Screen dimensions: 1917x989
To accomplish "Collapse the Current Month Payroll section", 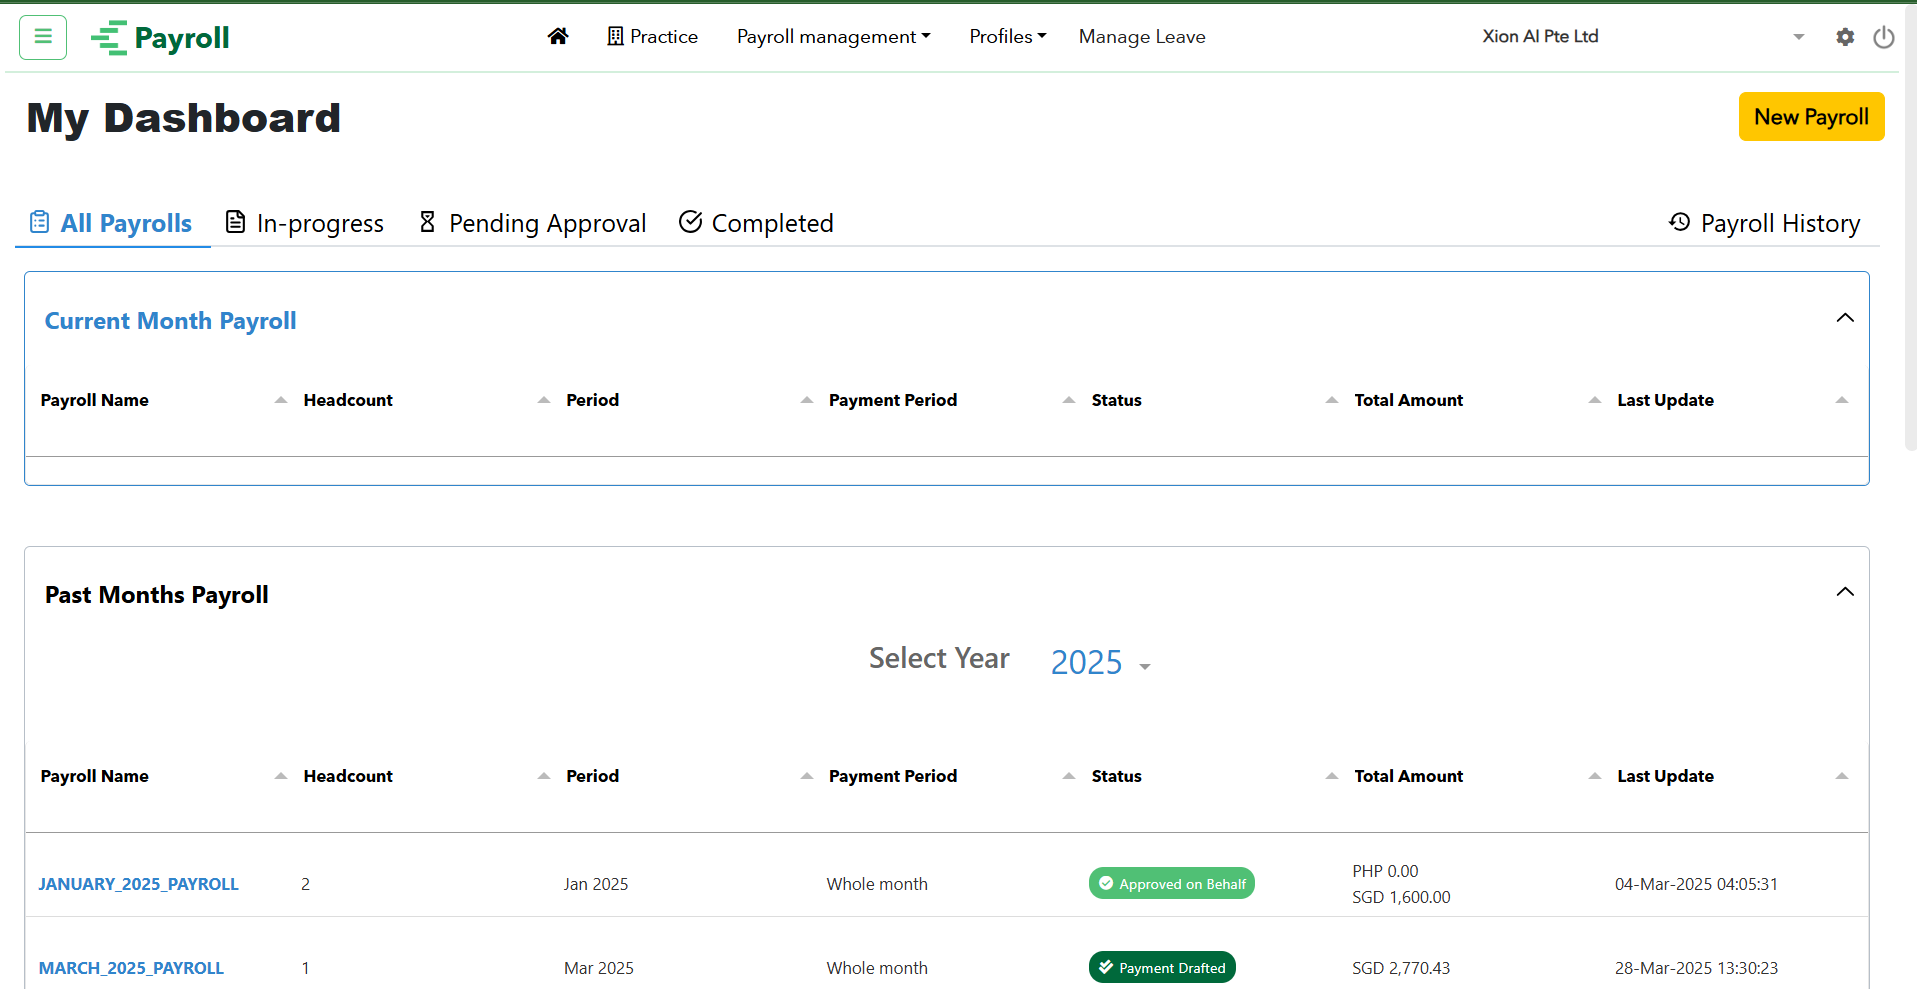I will click(x=1845, y=318).
